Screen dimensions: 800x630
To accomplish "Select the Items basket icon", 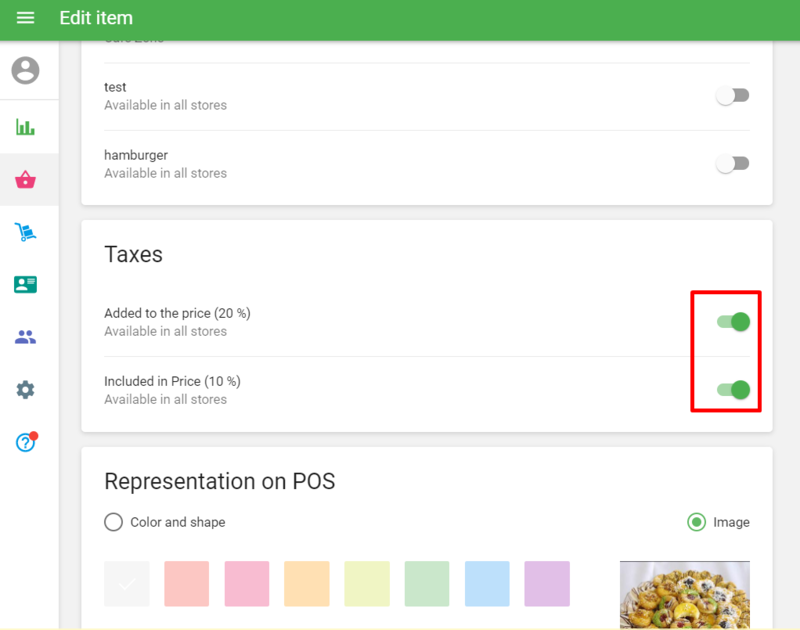I will coord(26,180).
